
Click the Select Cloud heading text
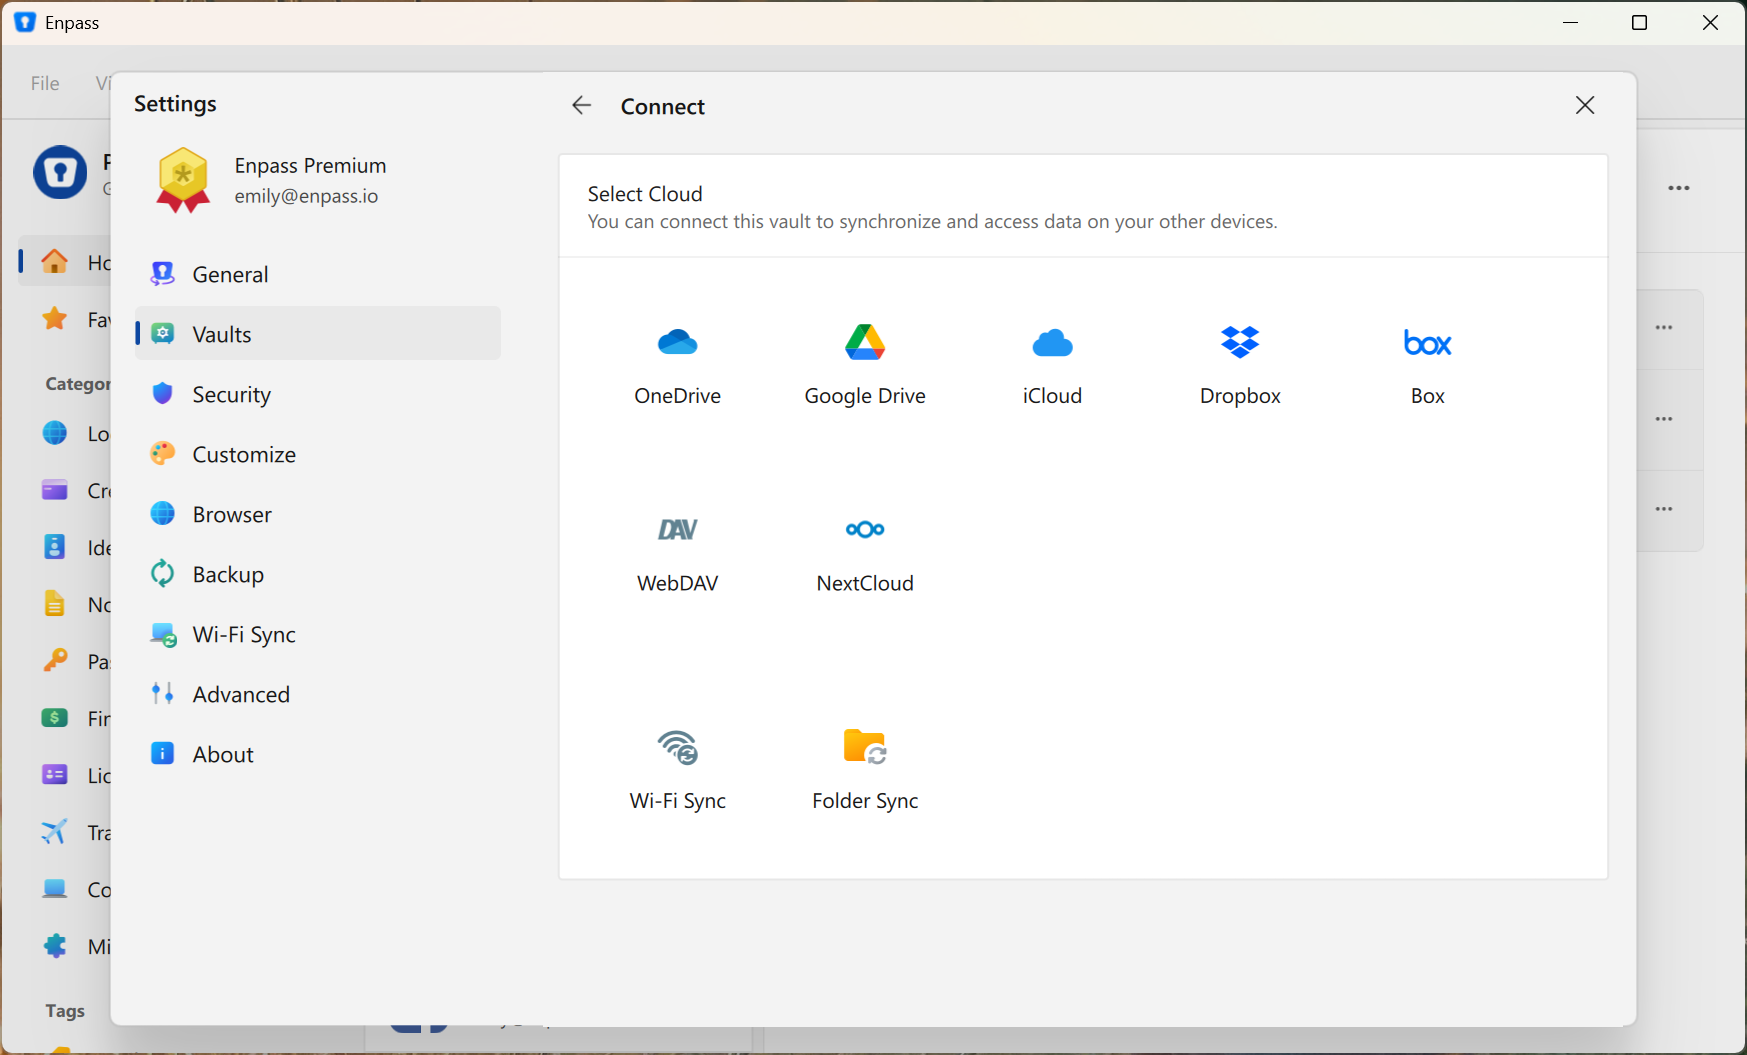point(645,194)
